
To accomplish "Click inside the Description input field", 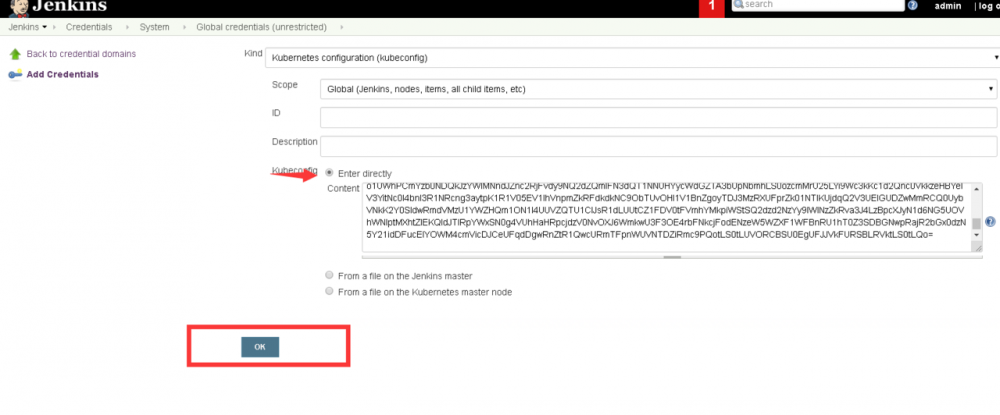I will pos(658,146).
